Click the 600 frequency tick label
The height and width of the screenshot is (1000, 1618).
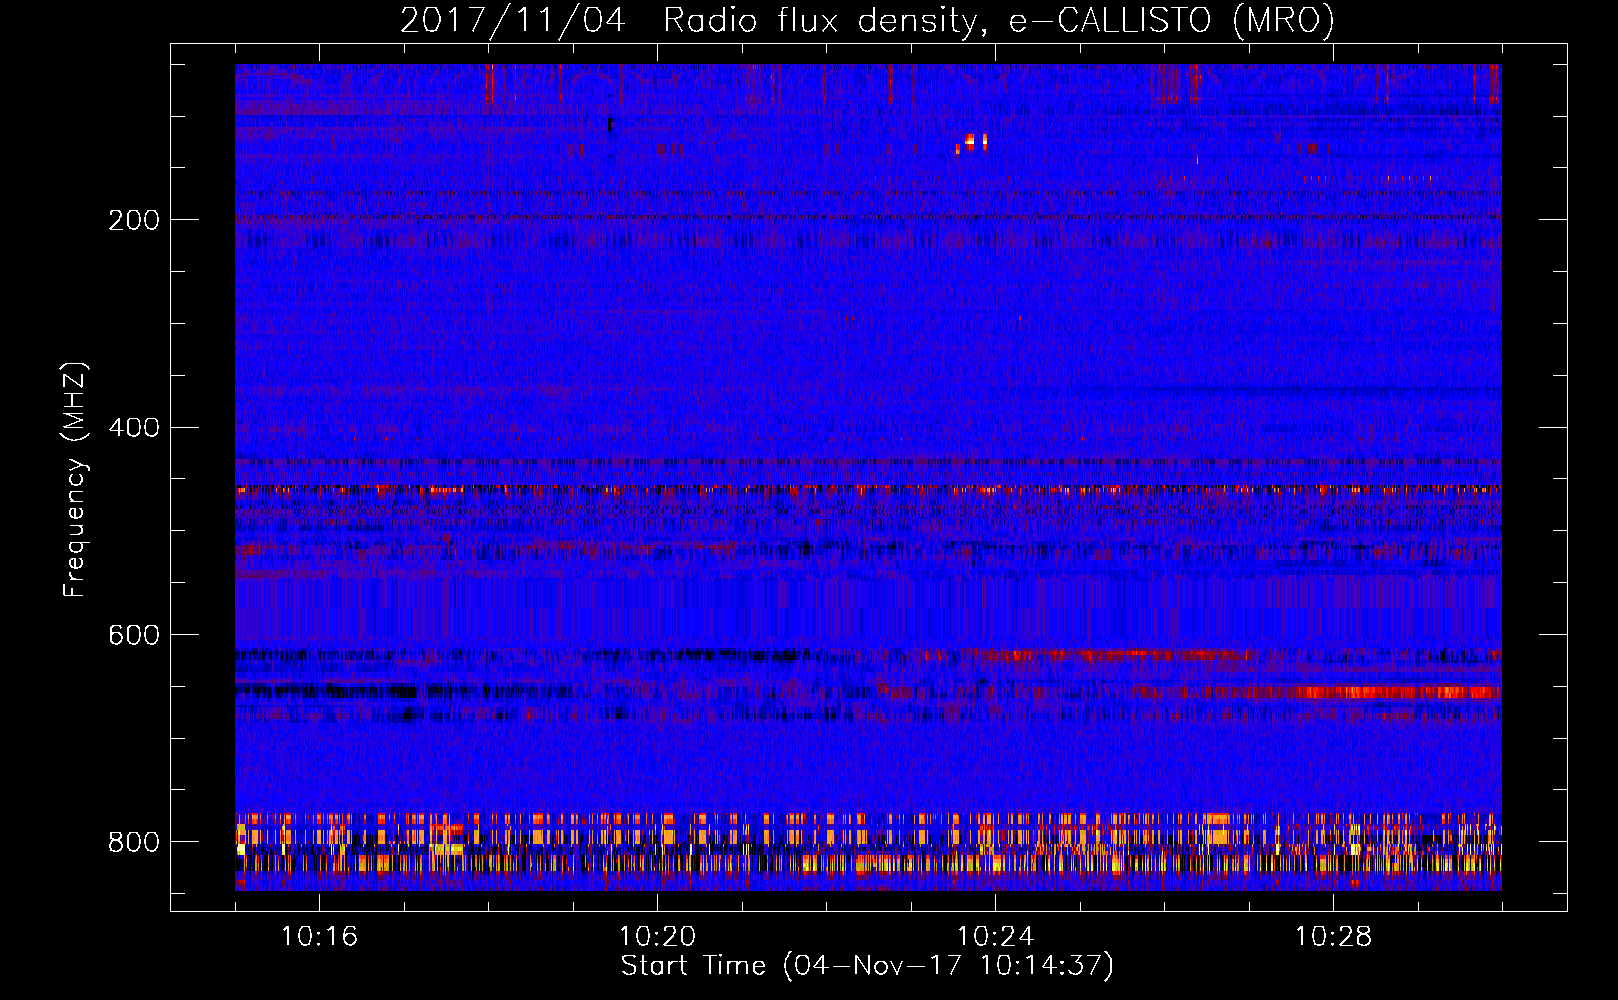pyautogui.click(x=134, y=636)
